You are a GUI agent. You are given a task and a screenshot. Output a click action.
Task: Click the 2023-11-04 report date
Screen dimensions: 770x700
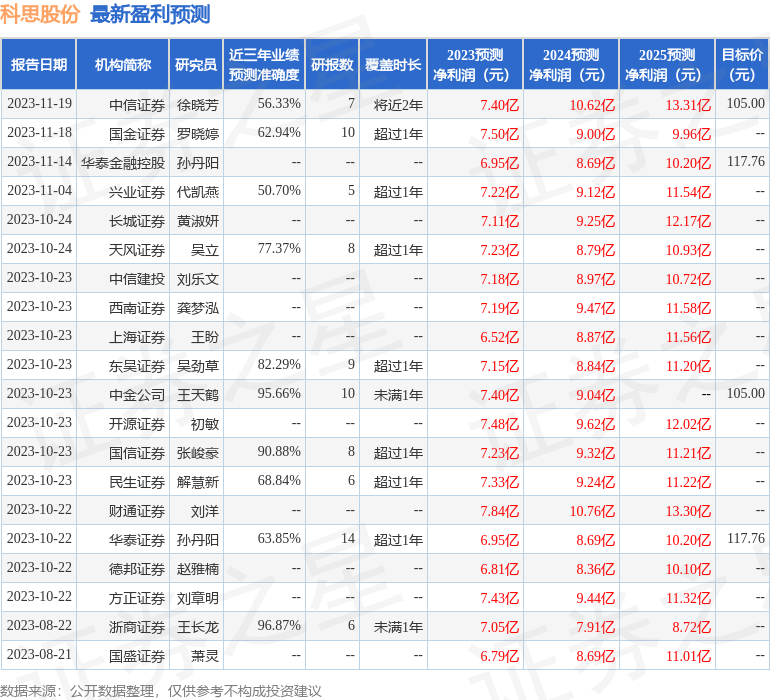[x=39, y=190]
